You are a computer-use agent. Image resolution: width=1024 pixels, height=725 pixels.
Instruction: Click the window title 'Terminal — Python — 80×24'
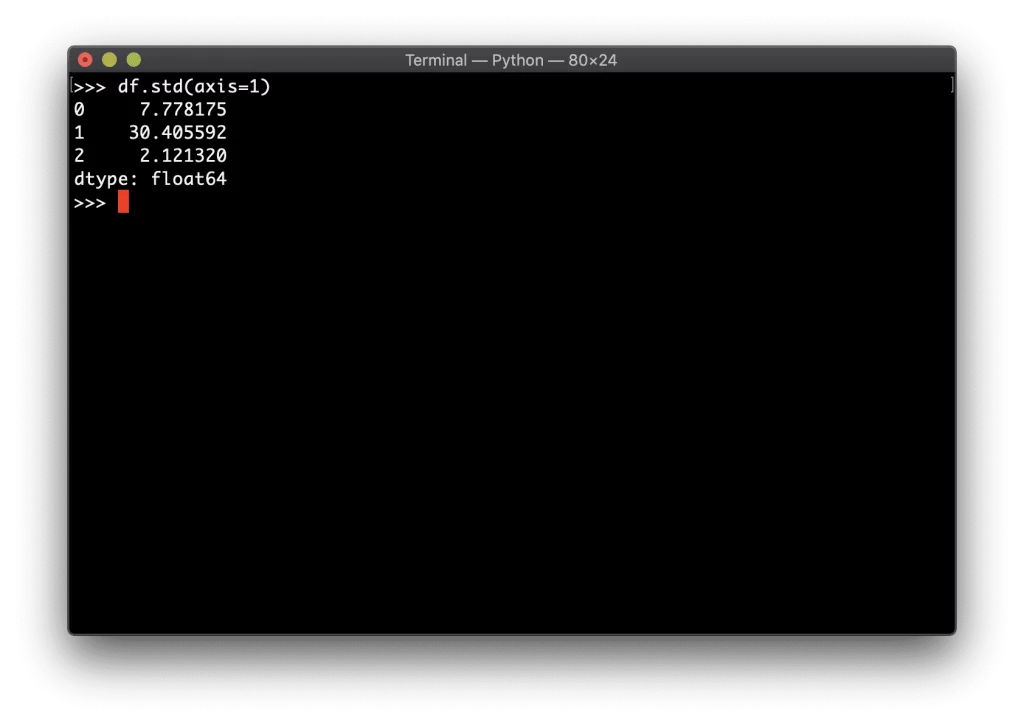(511, 60)
